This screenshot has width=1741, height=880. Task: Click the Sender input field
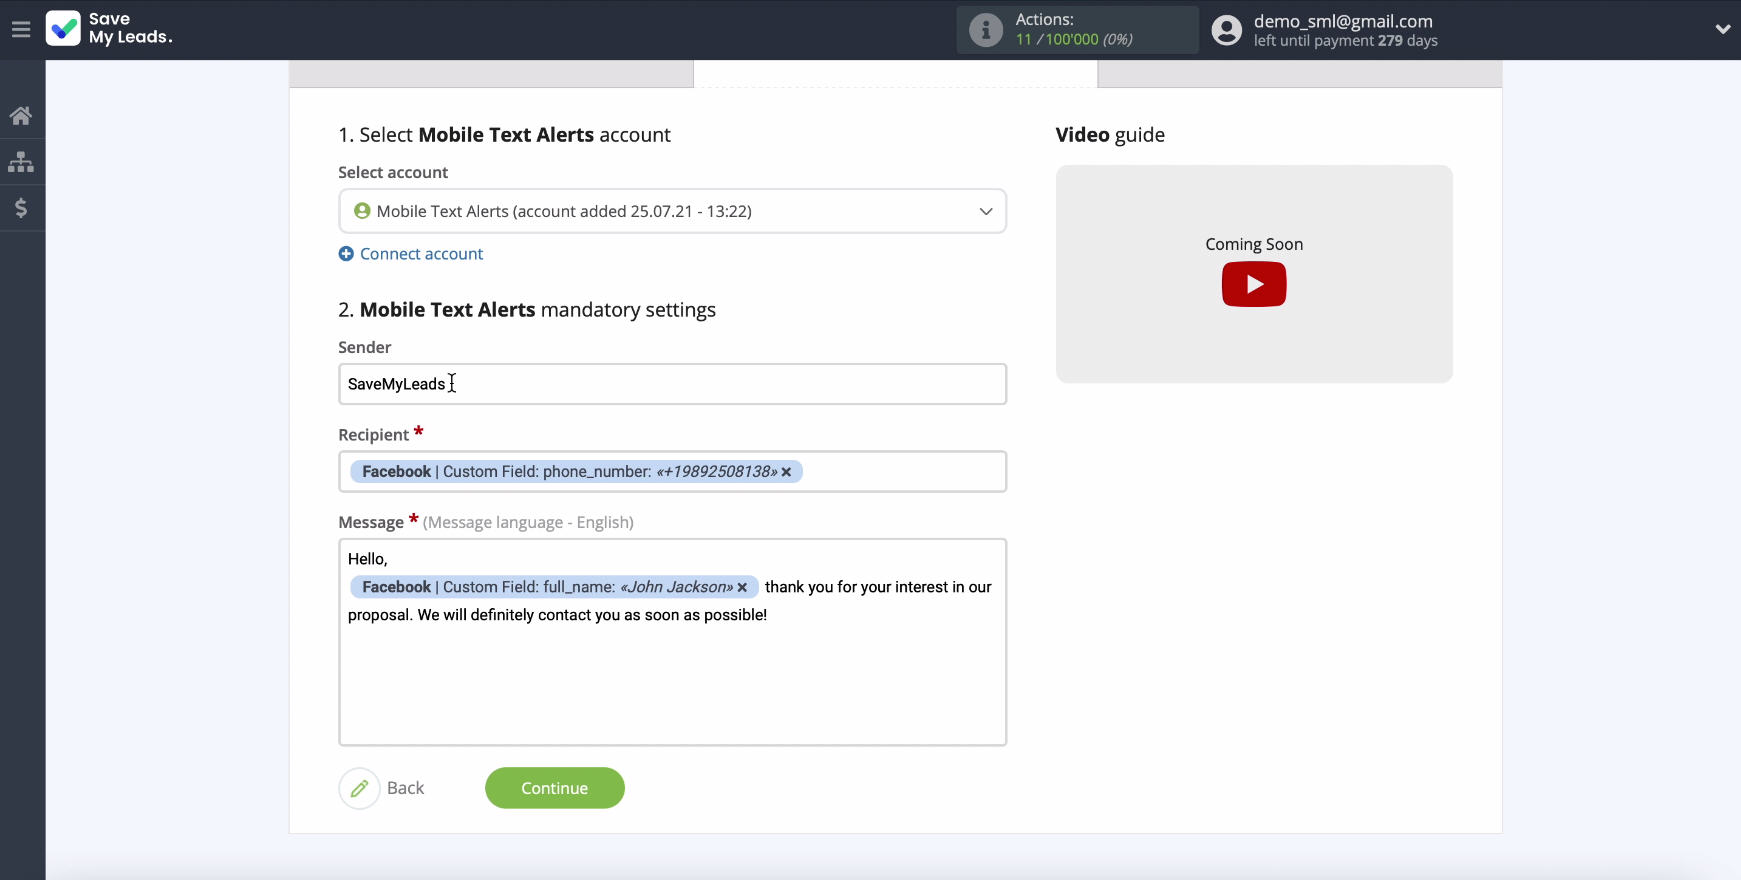tap(672, 384)
